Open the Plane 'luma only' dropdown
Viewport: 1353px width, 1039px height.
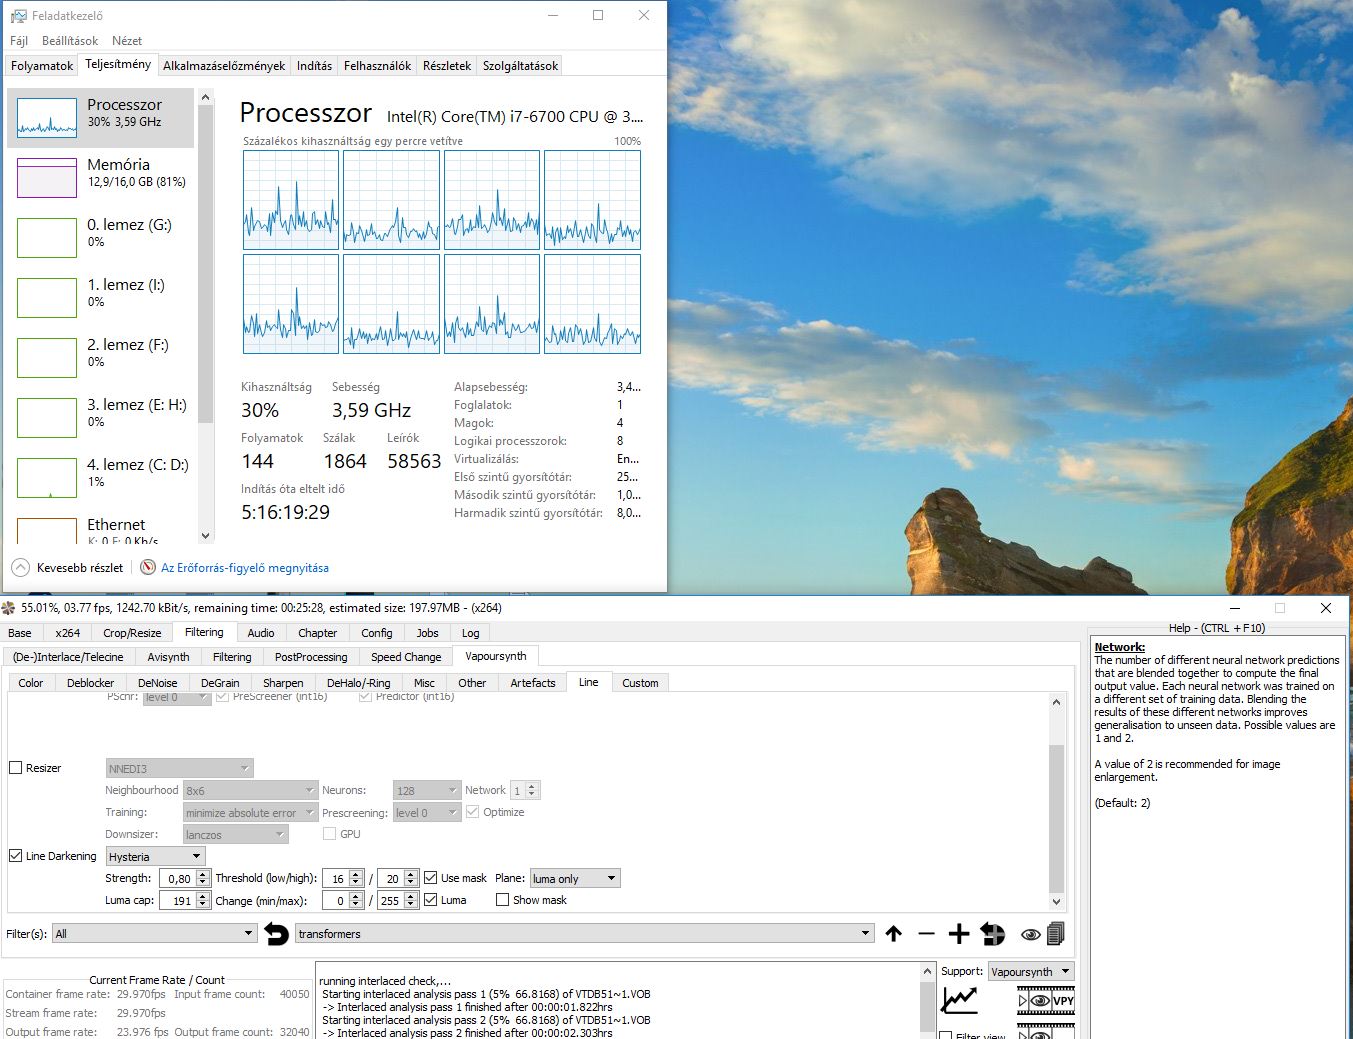pyautogui.click(x=575, y=879)
